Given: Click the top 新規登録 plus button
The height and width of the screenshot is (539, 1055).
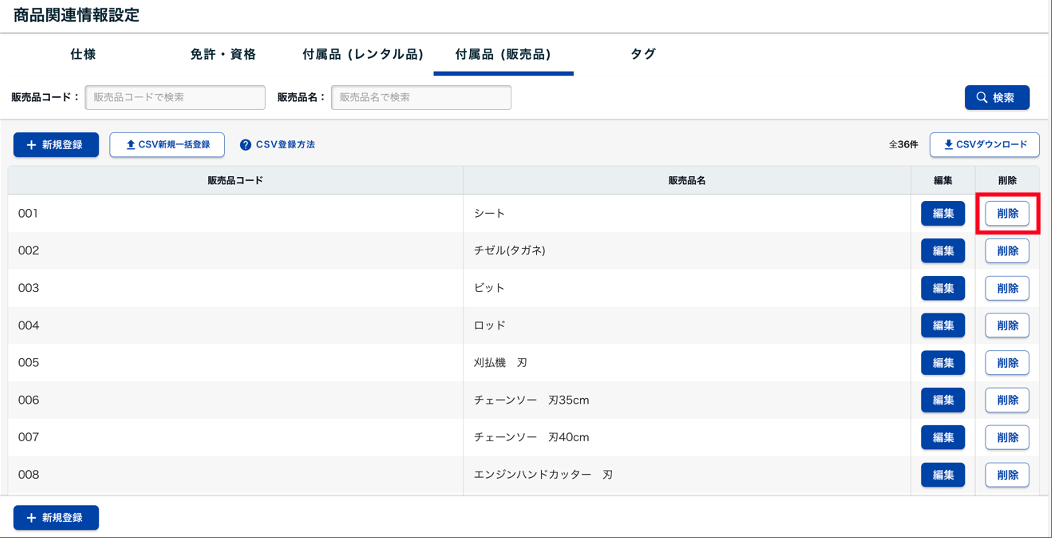Looking at the screenshot, I should [56, 145].
